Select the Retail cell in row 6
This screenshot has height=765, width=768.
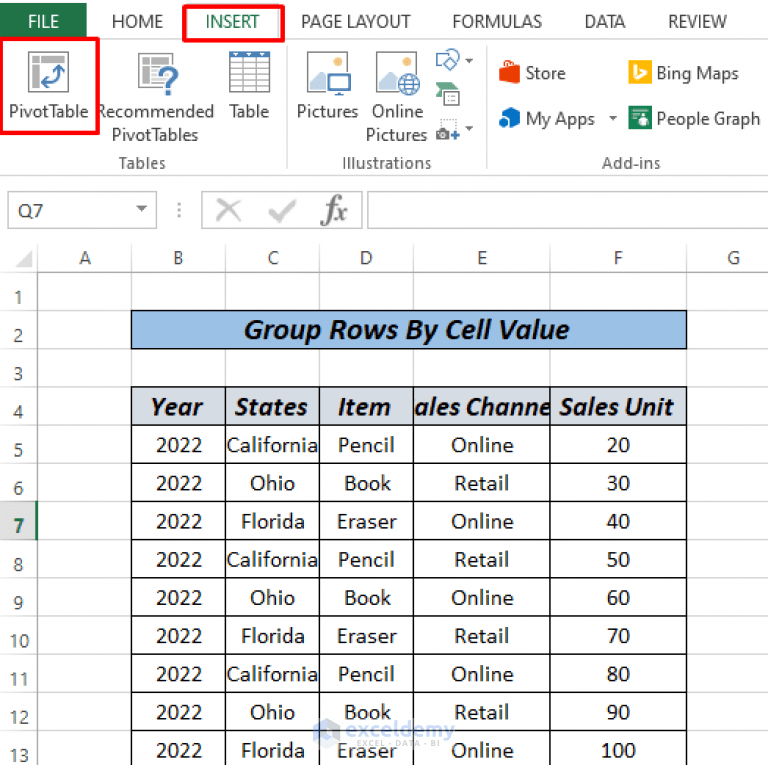[482, 483]
